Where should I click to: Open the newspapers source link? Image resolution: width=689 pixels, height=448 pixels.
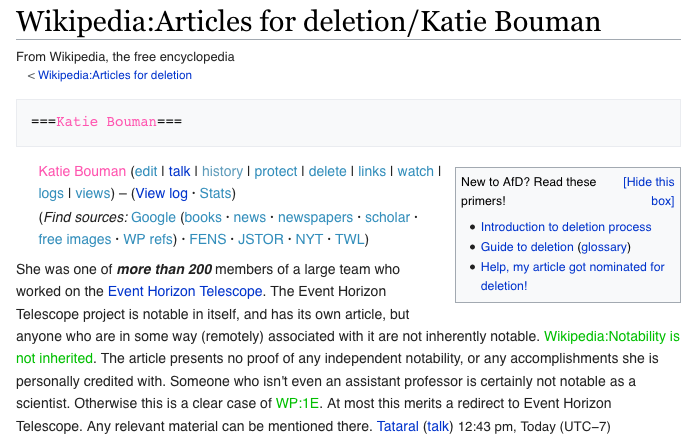pyautogui.click(x=315, y=217)
